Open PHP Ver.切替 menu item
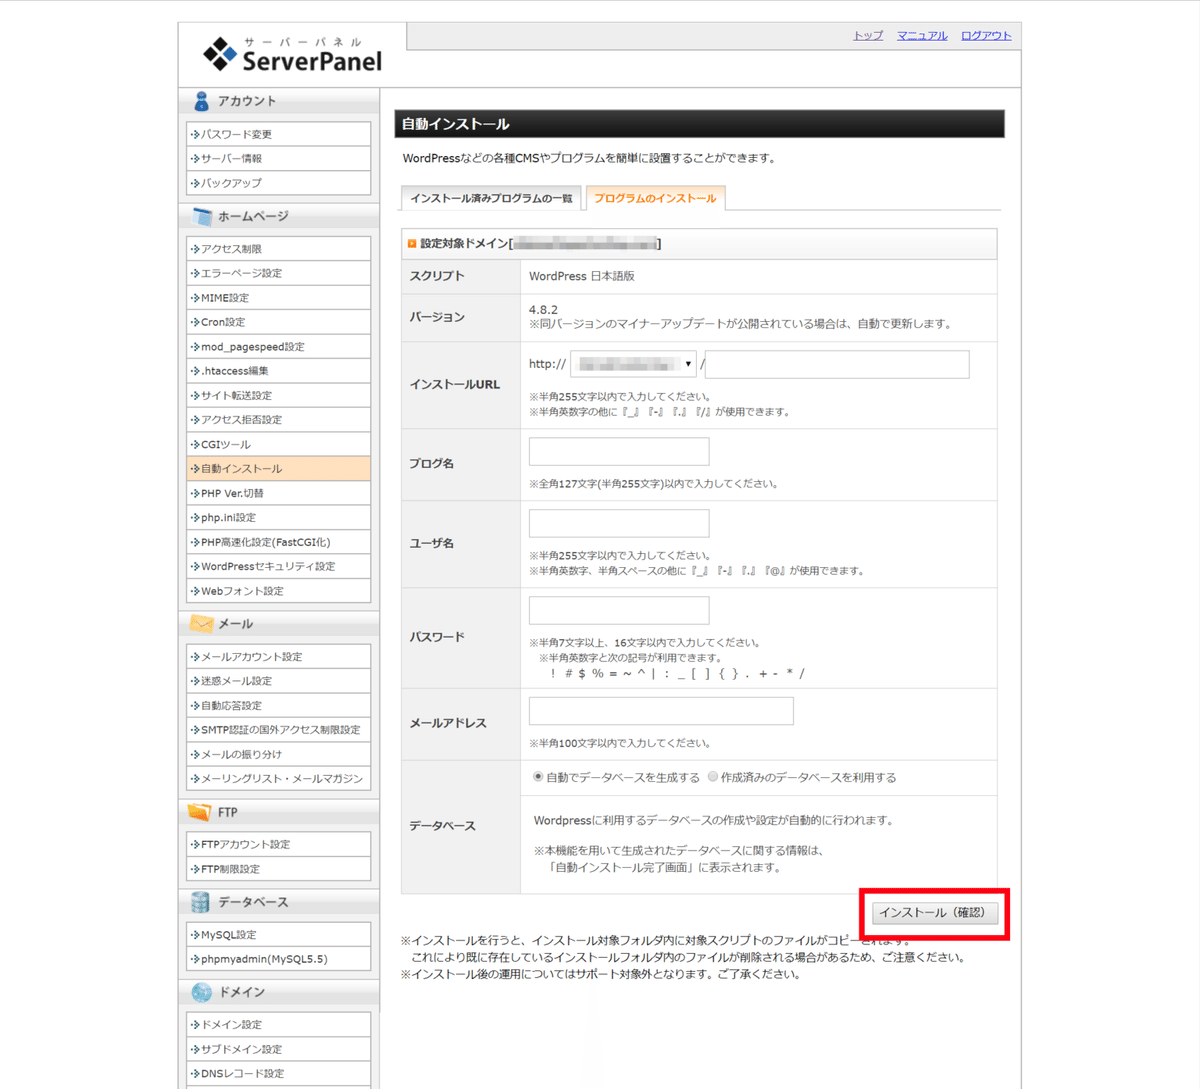Screen dimensions: 1200x1089 pyautogui.click(x=278, y=493)
